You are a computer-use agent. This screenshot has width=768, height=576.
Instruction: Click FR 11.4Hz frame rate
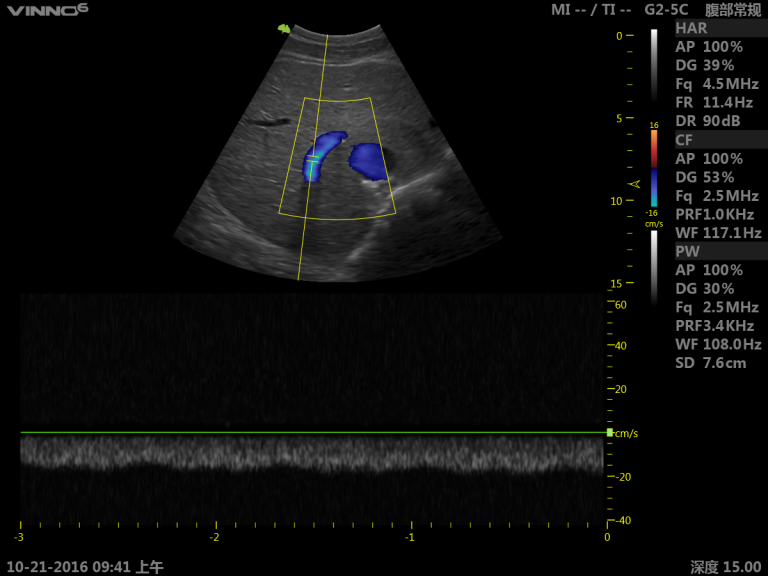coord(714,103)
